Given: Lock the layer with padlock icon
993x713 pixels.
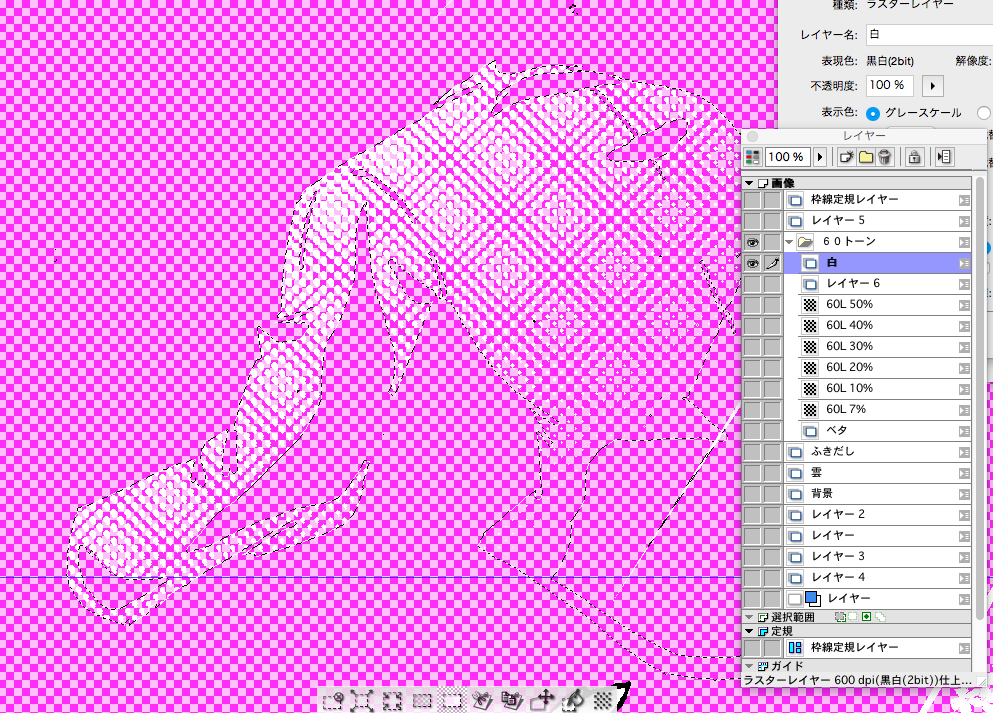Looking at the screenshot, I should pos(914,157).
